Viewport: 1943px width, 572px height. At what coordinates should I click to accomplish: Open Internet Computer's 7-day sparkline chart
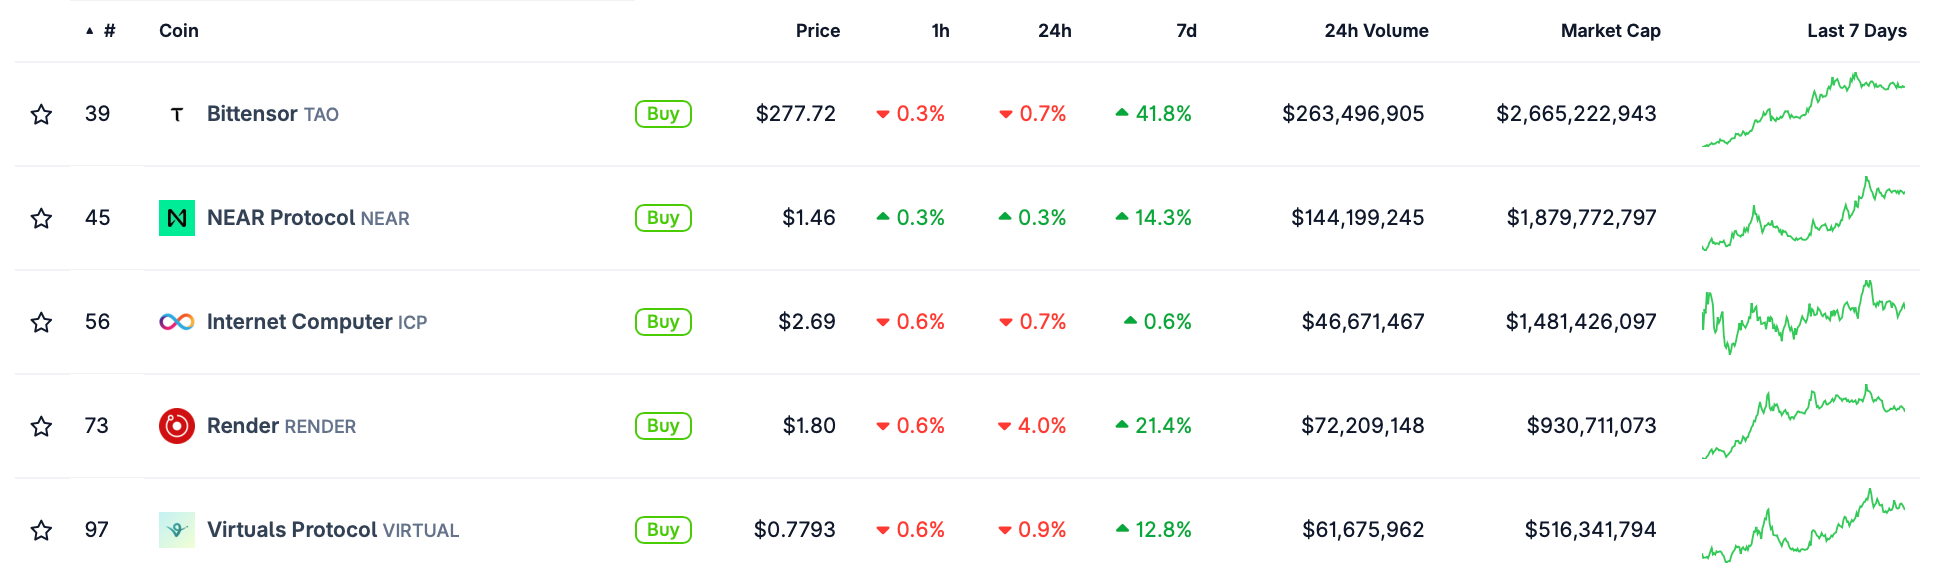coord(1803,318)
